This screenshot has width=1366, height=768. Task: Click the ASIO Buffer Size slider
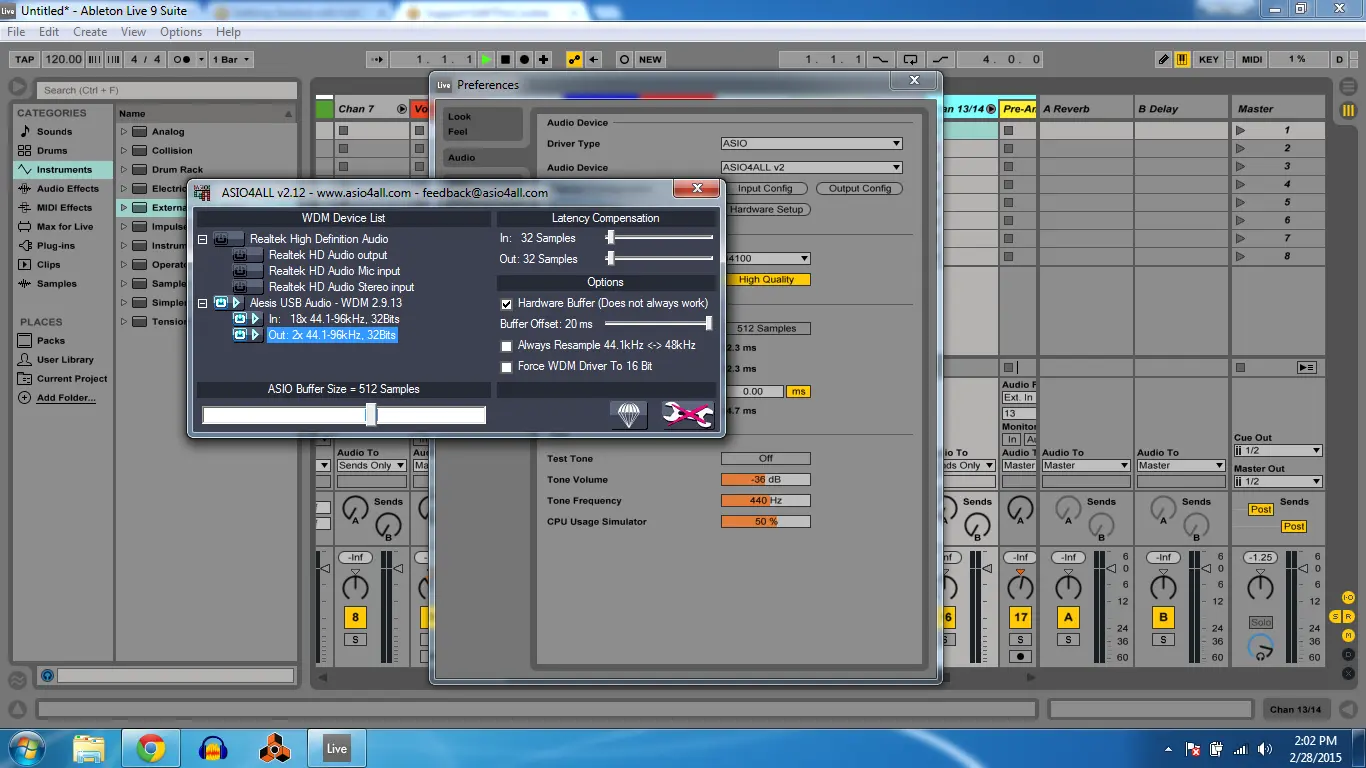tap(344, 415)
